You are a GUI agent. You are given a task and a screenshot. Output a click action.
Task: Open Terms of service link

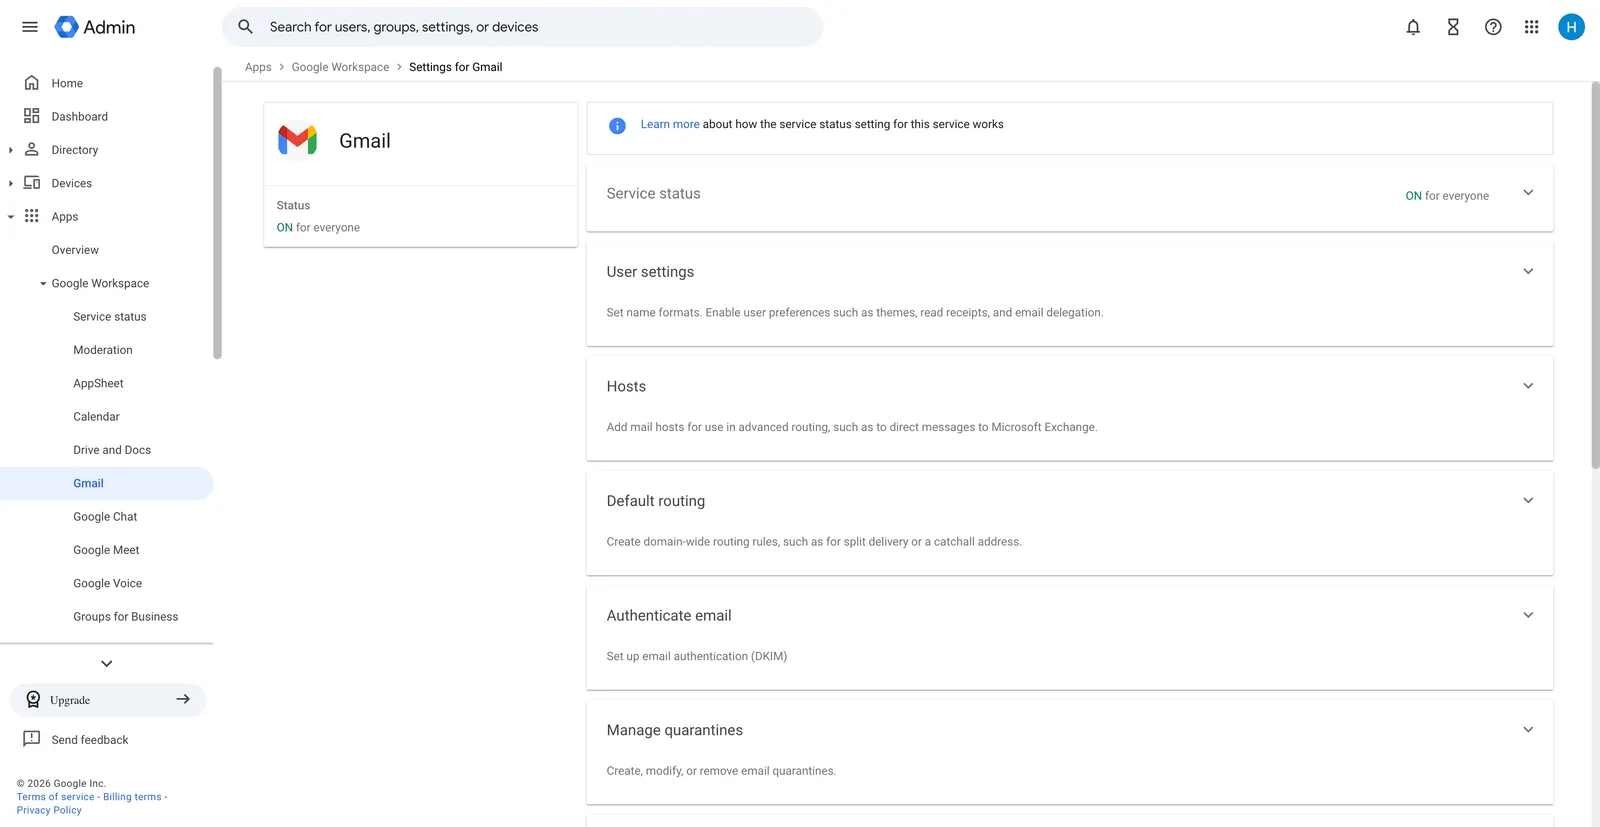[x=55, y=797]
